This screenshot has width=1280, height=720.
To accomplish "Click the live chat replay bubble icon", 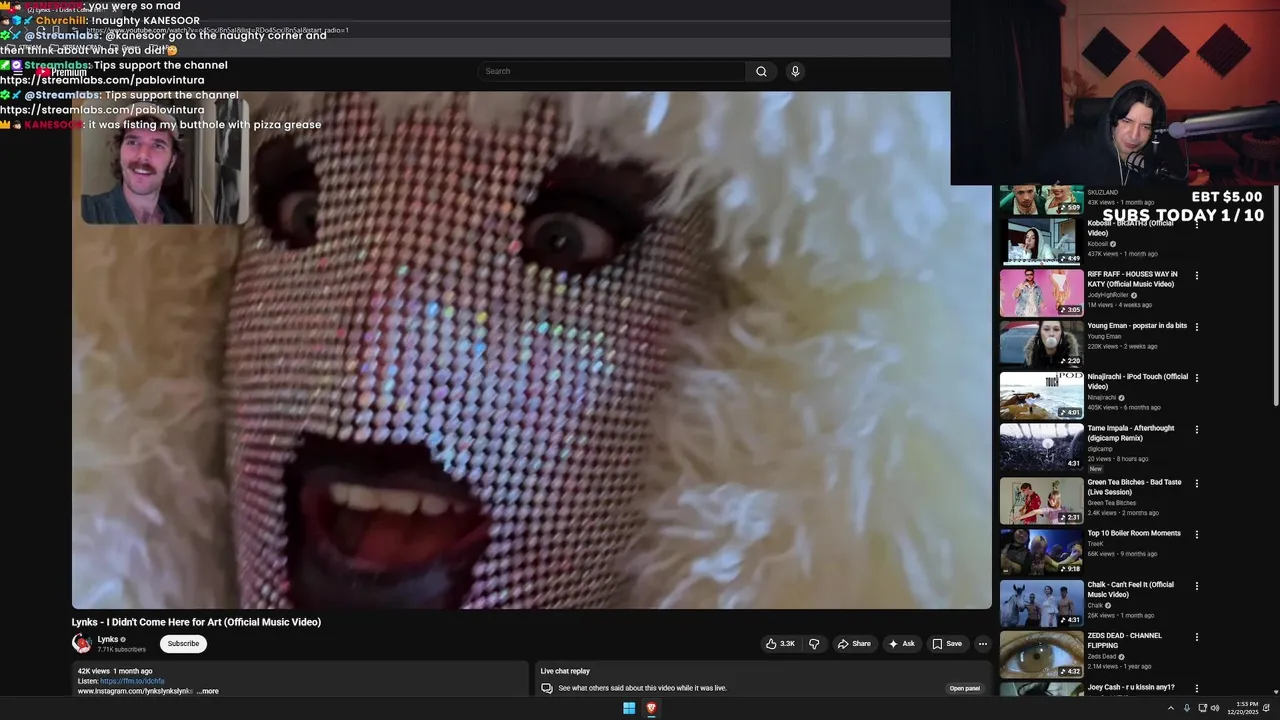I will 547,688.
